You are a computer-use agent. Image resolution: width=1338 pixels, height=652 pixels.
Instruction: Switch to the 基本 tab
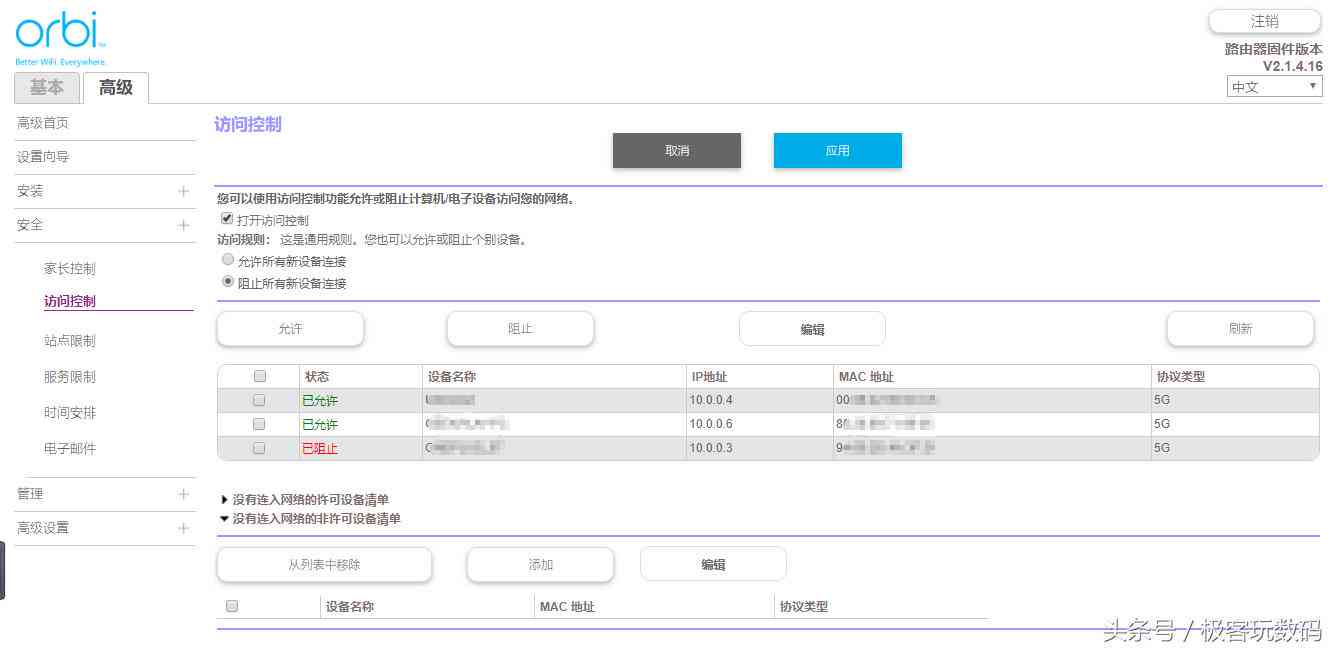(47, 88)
